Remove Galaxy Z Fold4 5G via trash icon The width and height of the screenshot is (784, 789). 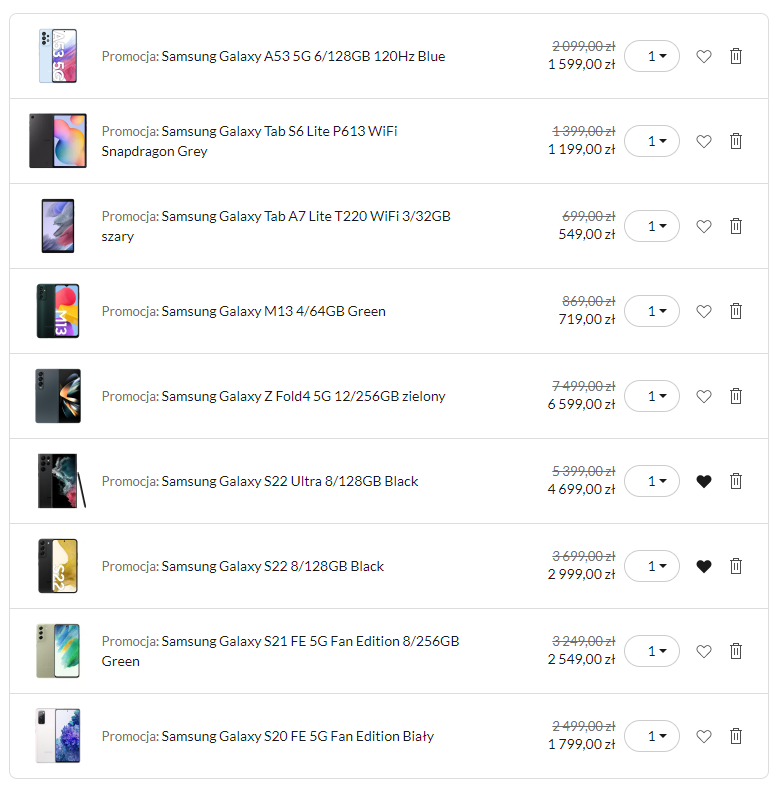pyautogui.click(x=736, y=396)
